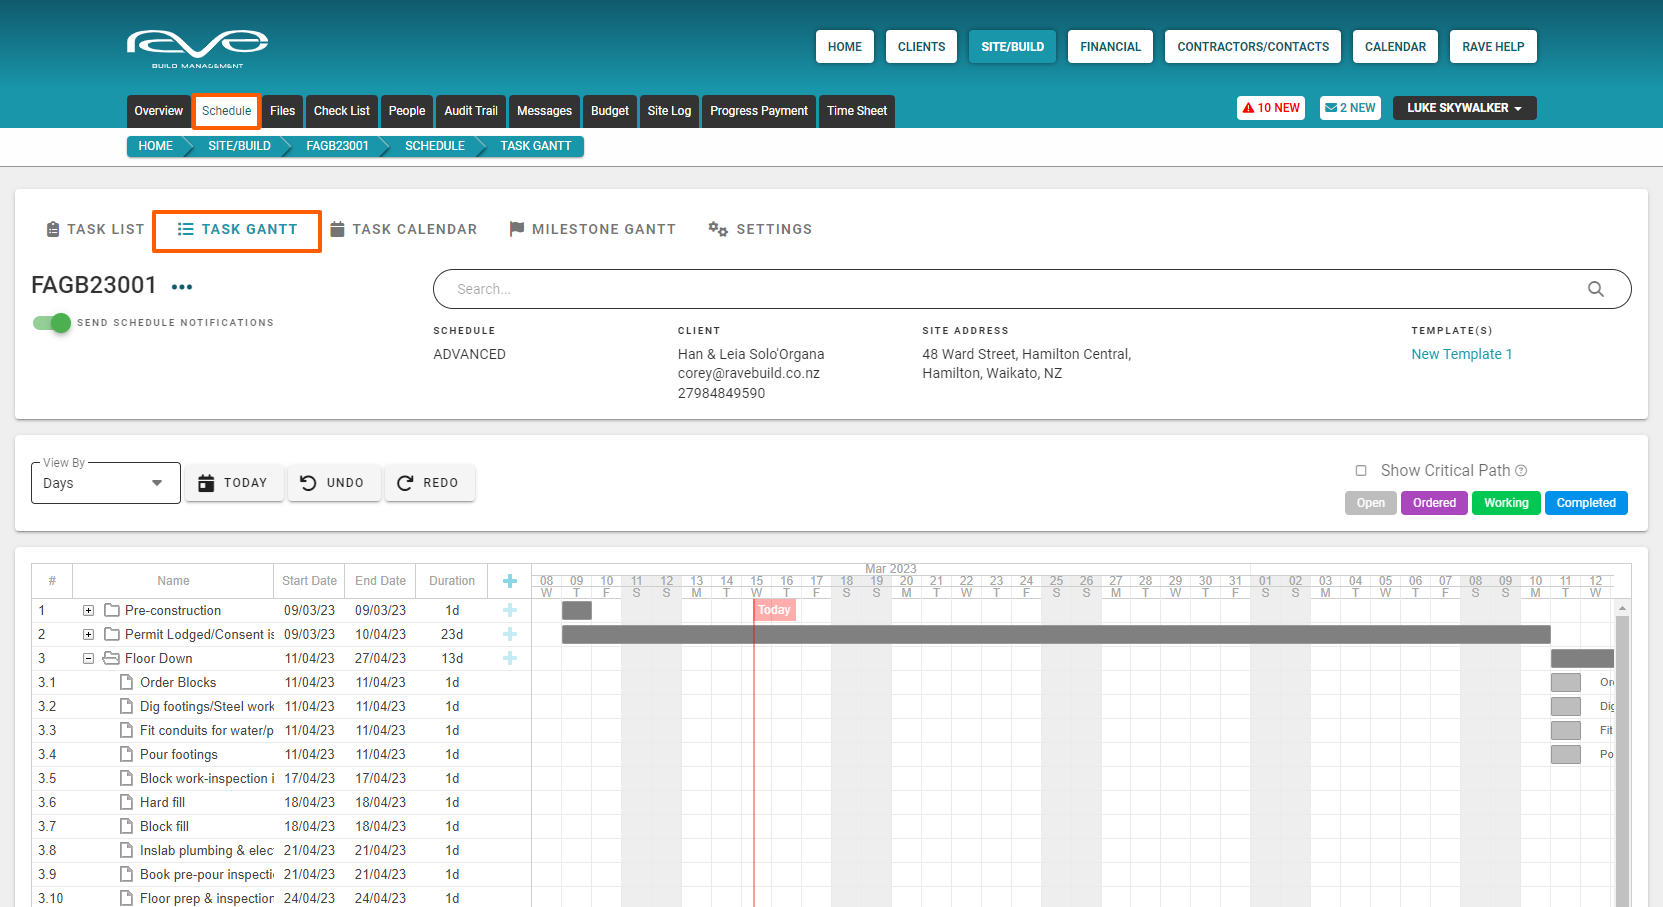The width and height of the screenshot is (1663, 907).
Task: Open the three-dot menu next to FAGB23001
Action: pos(182,287)
